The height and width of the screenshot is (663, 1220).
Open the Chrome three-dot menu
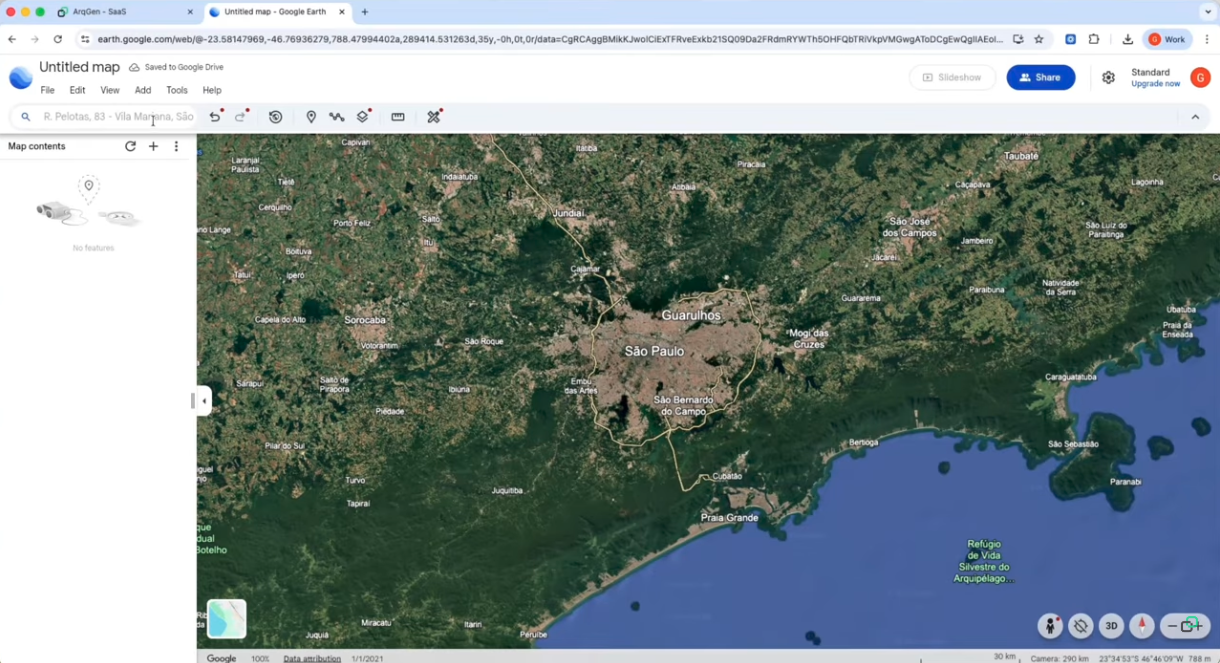[x=1207, y=39]
